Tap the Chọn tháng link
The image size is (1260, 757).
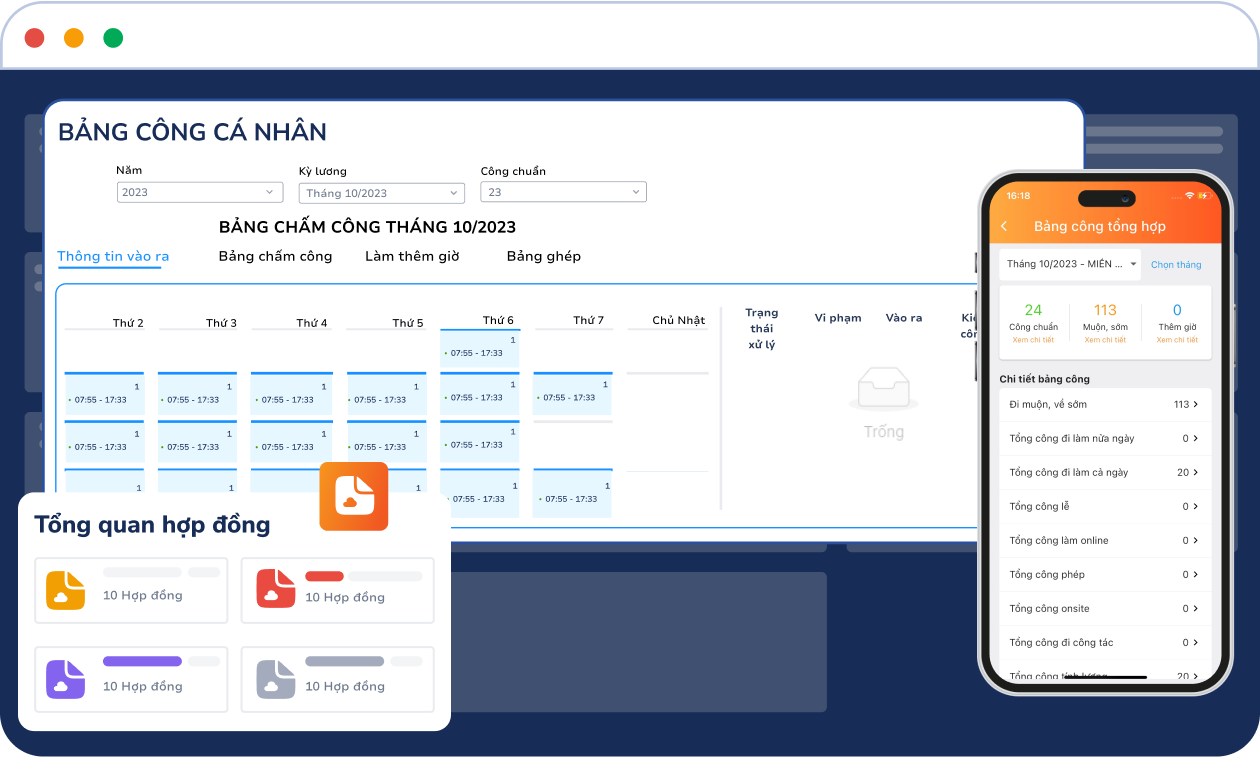pos(1176,265)
